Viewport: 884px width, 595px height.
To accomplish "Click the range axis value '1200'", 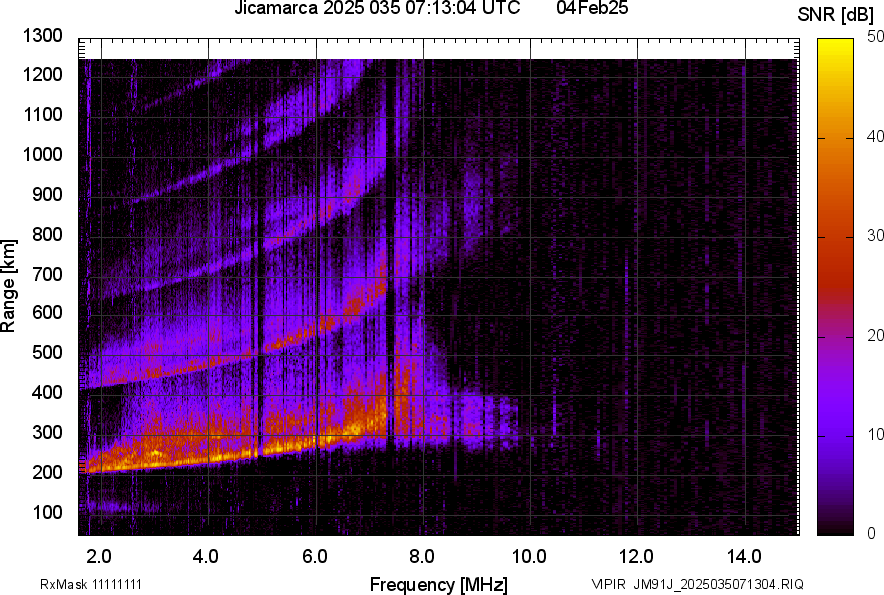I will (42, 74).
